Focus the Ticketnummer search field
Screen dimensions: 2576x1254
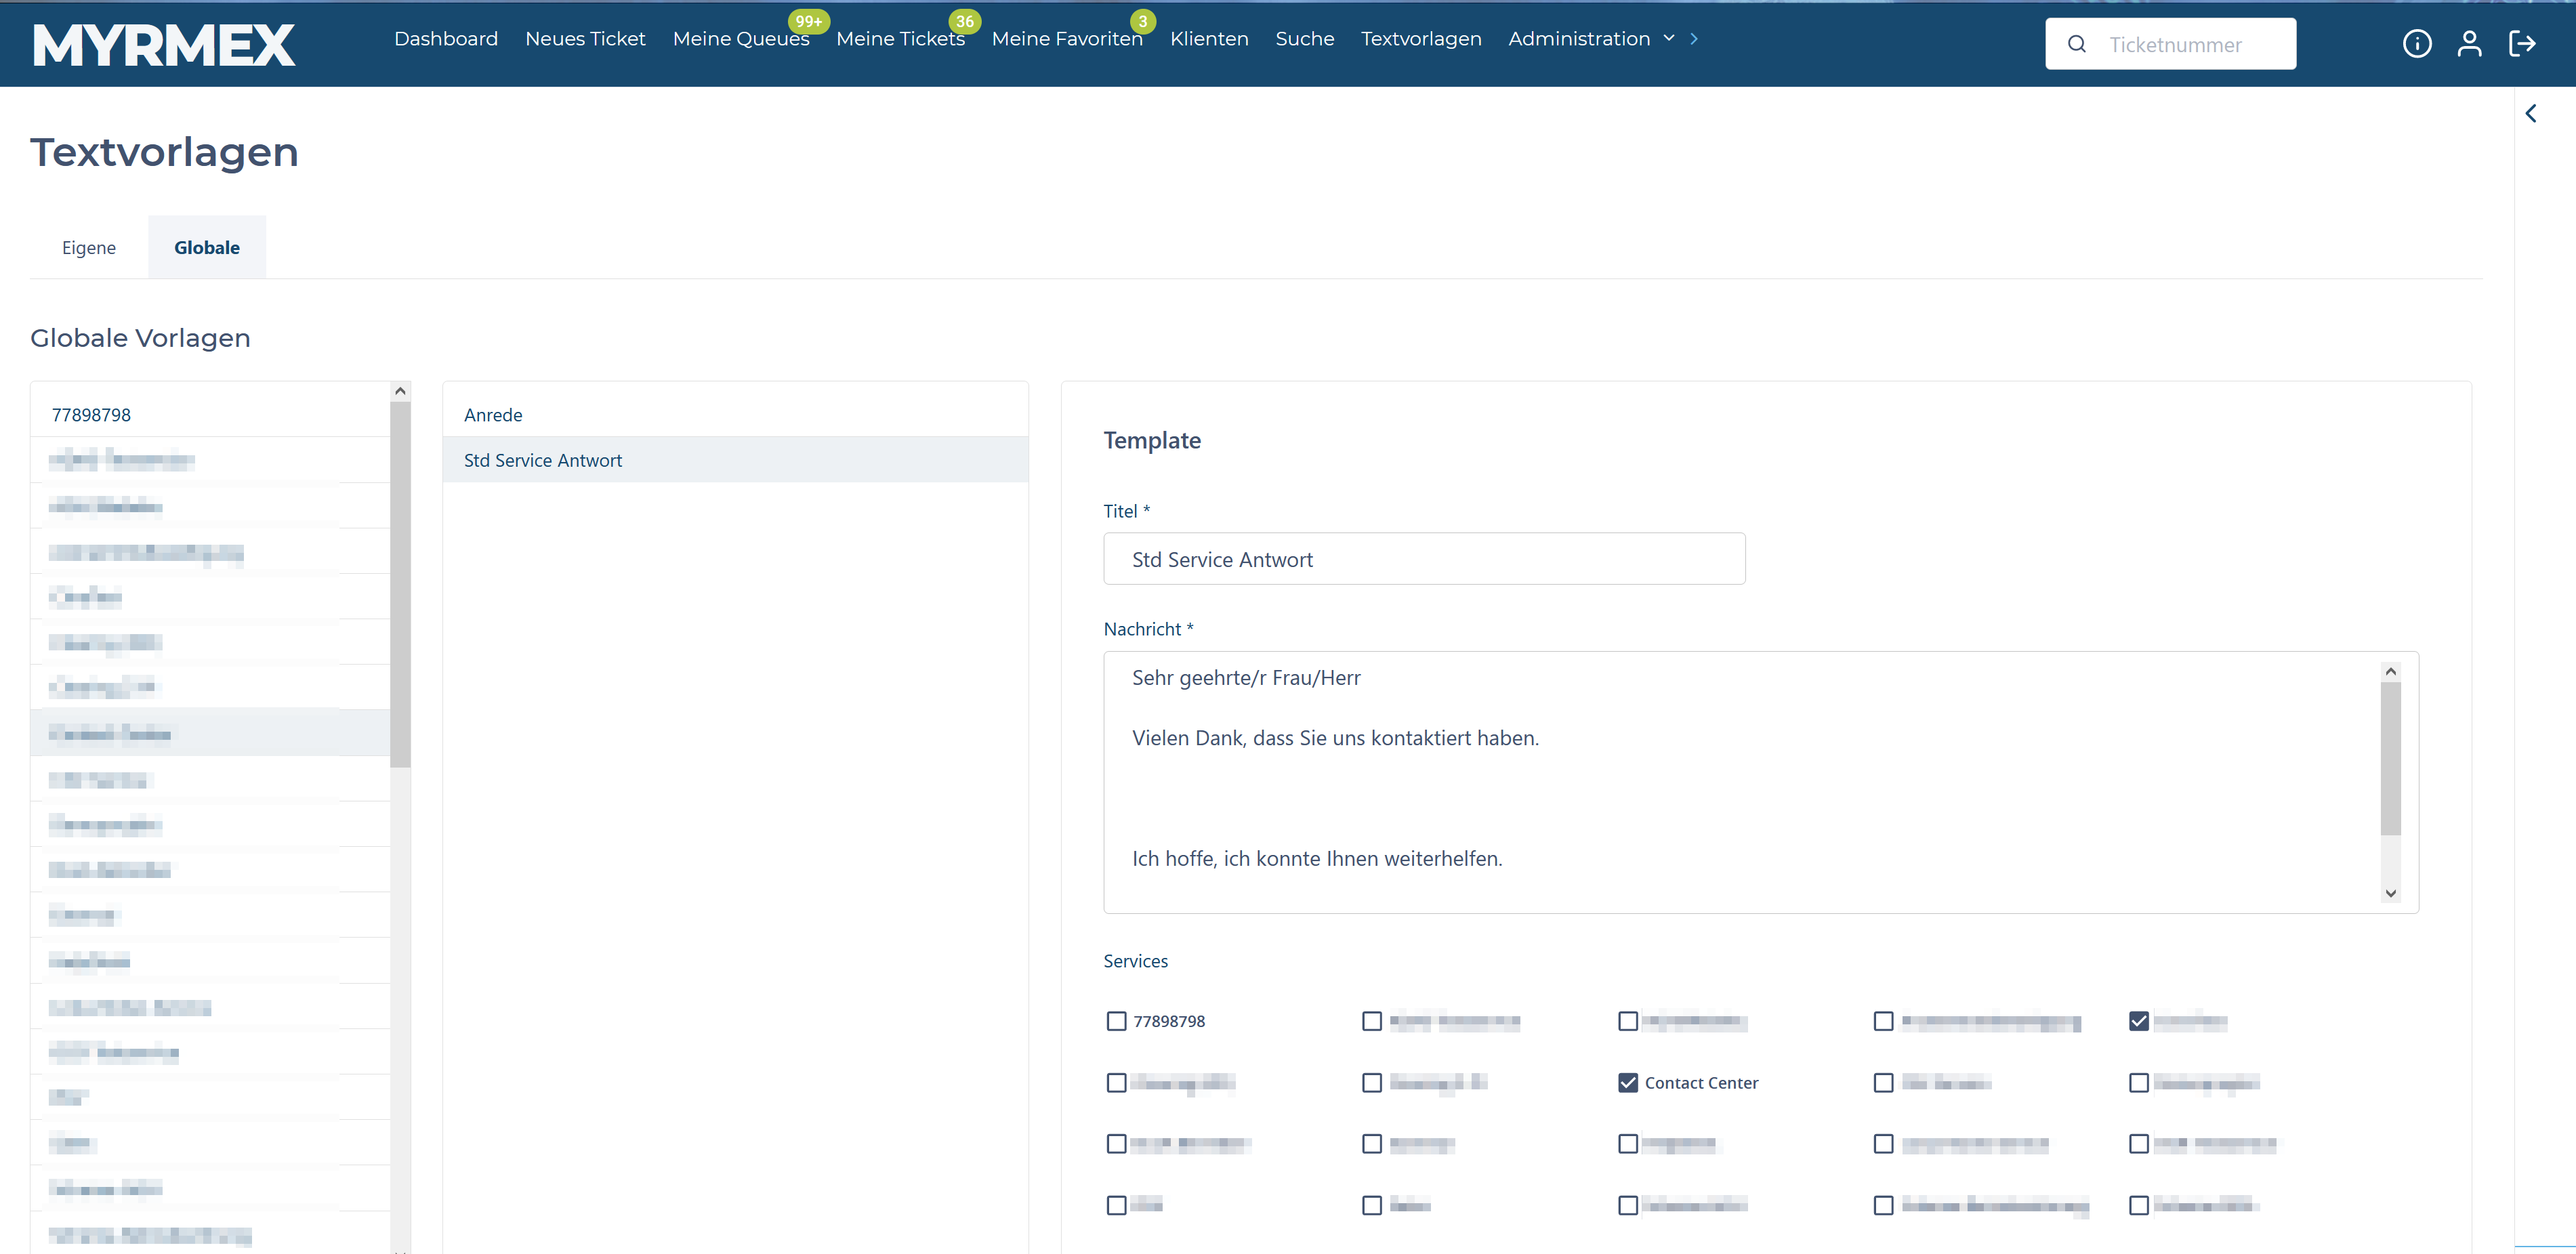(2170, 44)
